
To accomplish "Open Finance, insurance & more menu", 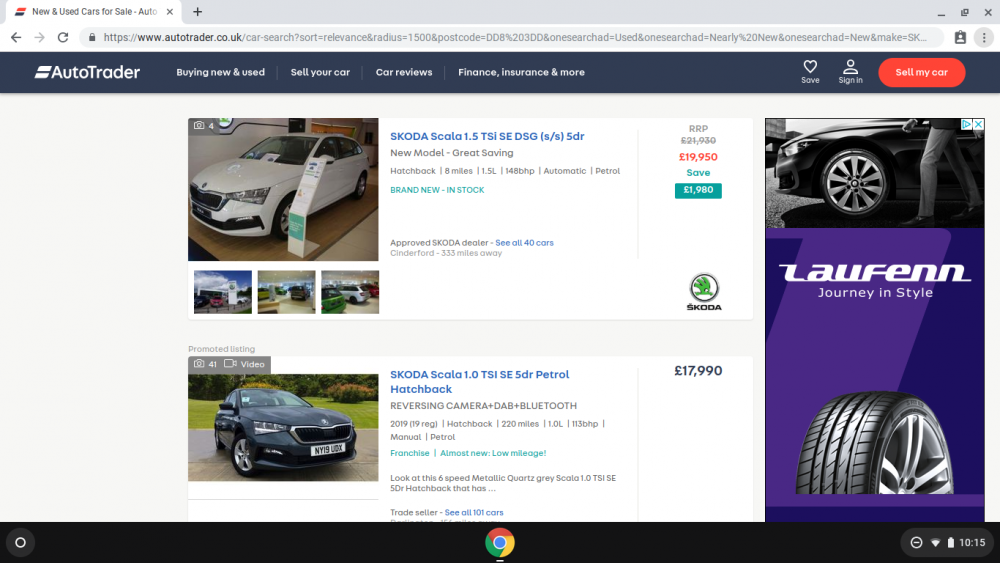I will point(521,72).
